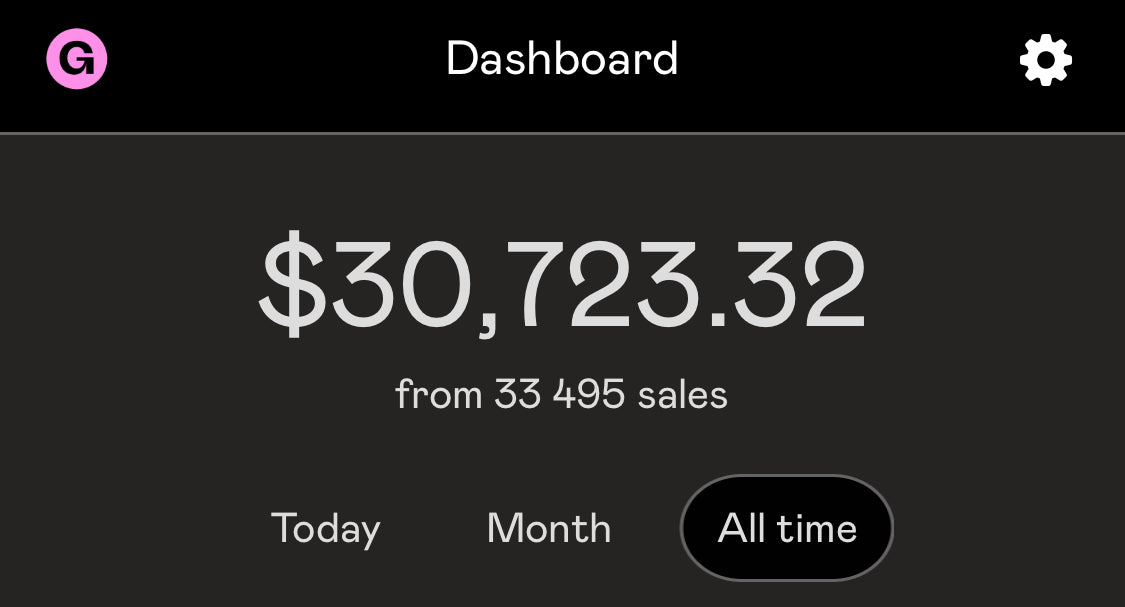Select the All time tab
1125x607 pixels.
pyautogui.click(x=787, y=528)
